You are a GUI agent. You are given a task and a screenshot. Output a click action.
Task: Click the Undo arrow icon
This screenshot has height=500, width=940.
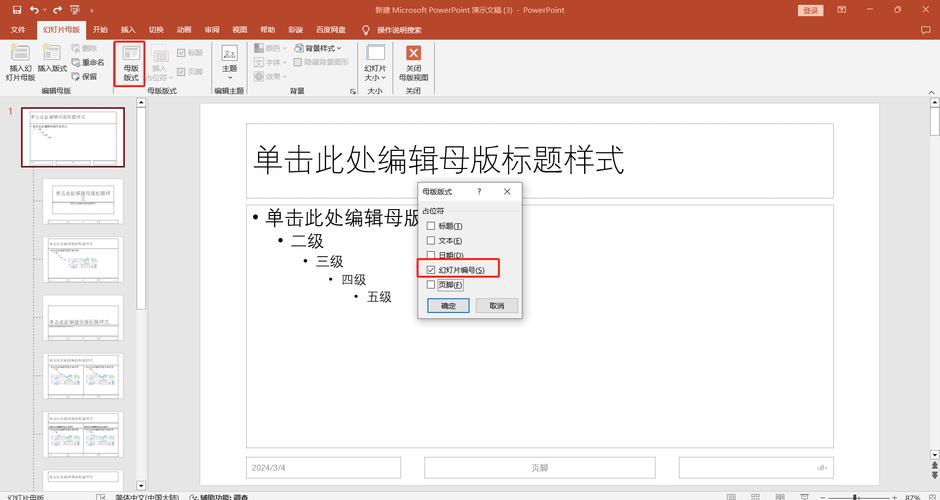pos(34,9)
